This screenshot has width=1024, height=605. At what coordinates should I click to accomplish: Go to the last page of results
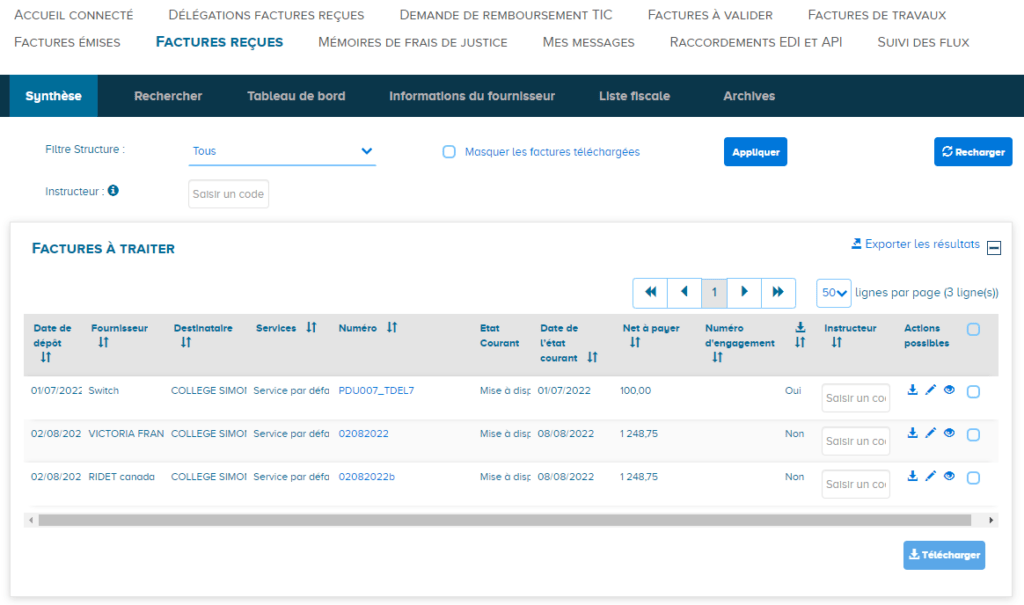777,292
